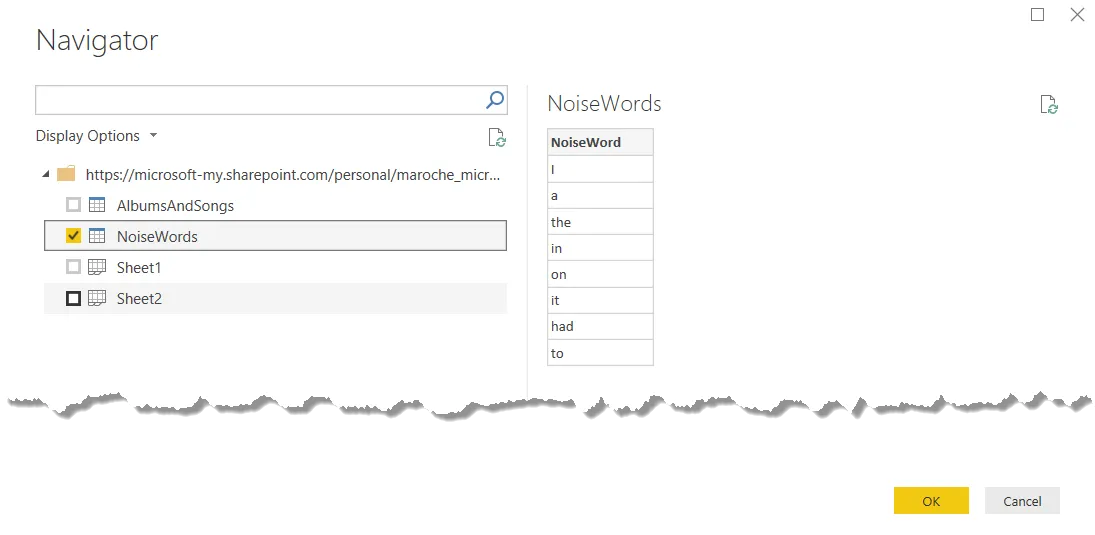Viewport: 1095px width, 535px height.
Task: Click the AlbumsAndSongs table icon
Action: tap(97, 205)
